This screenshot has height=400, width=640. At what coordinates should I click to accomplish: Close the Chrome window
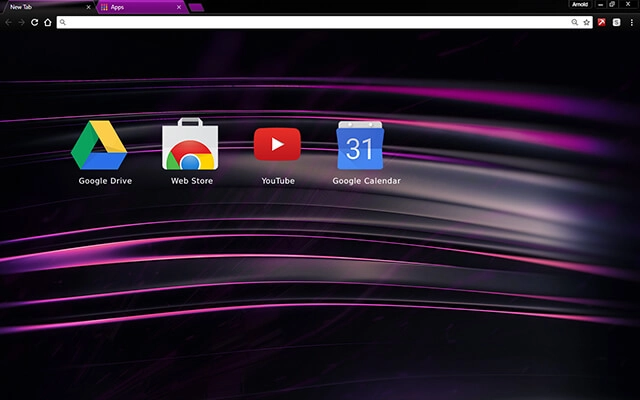click(x=628, y=4)
